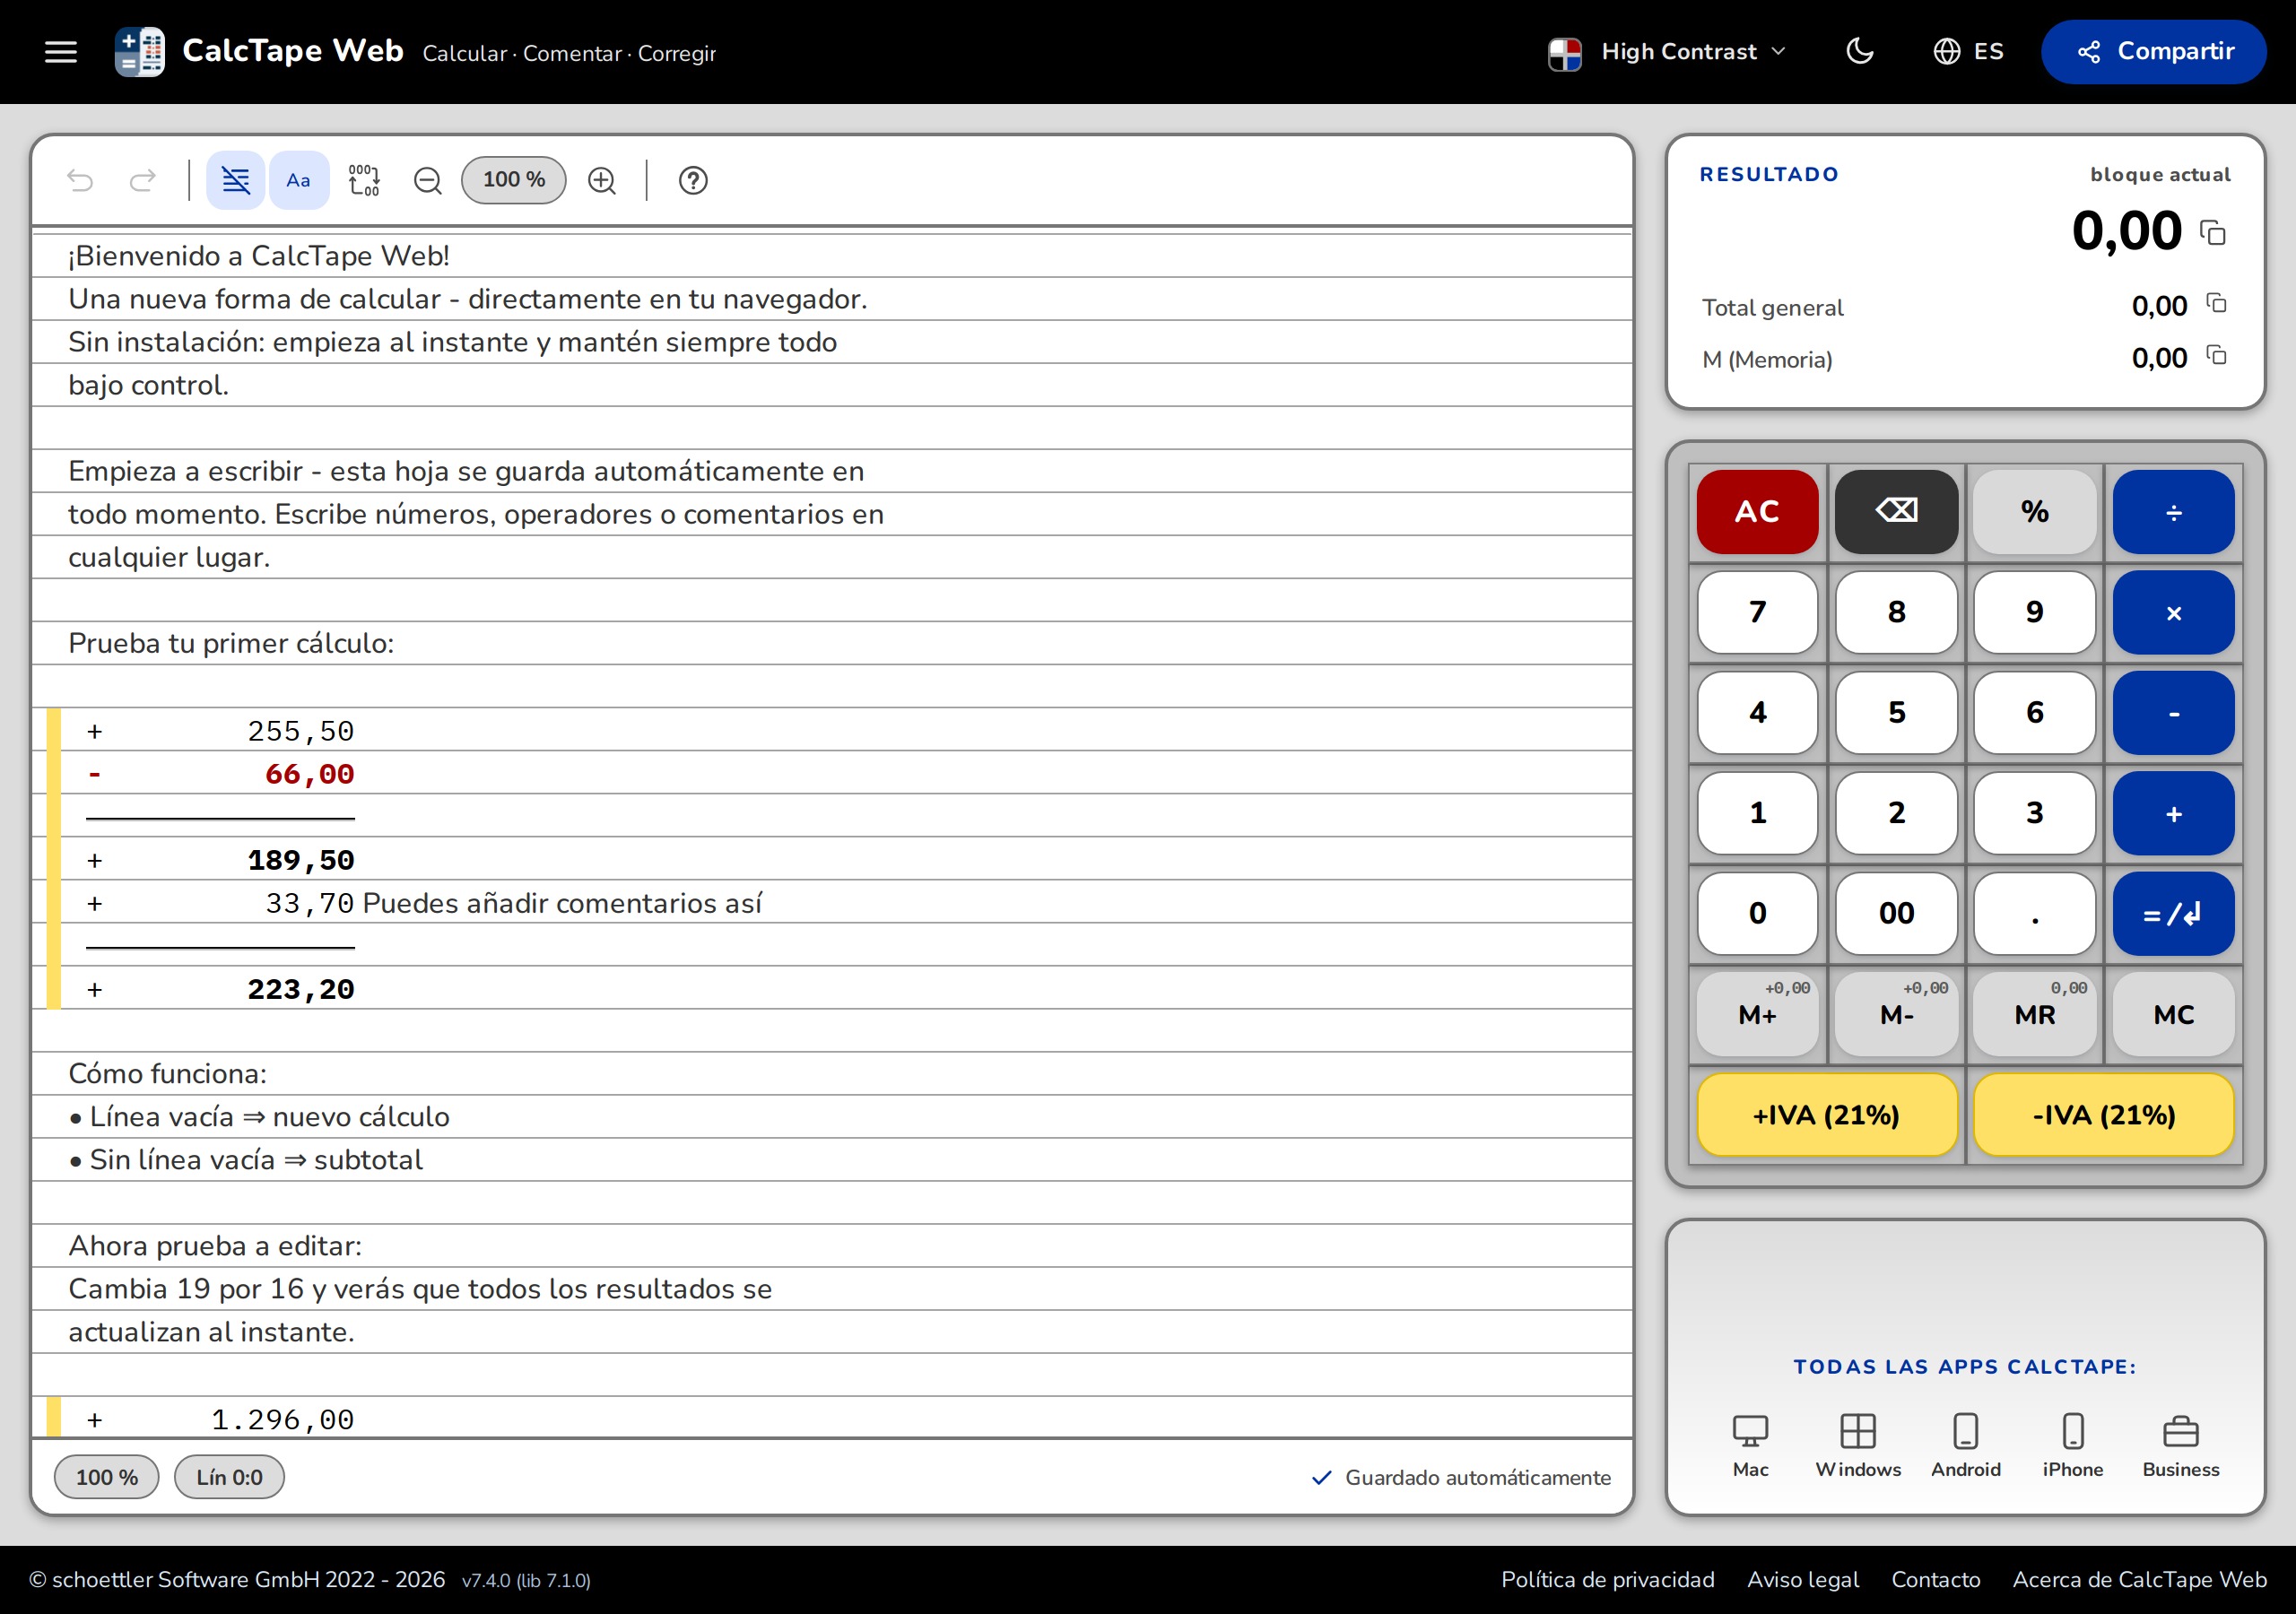2296x1614 pixels.
Task: Click the backspace delete key
Action: [1896, 512]
